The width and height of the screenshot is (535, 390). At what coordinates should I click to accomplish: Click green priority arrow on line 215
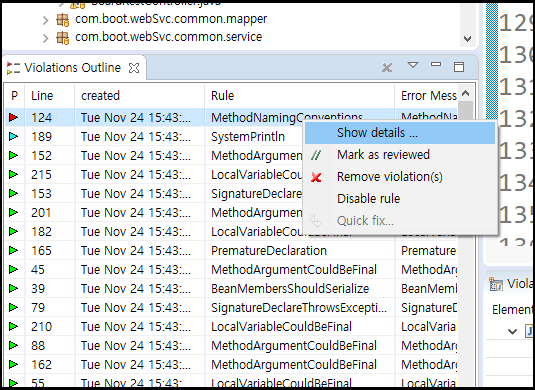point(13,174)
